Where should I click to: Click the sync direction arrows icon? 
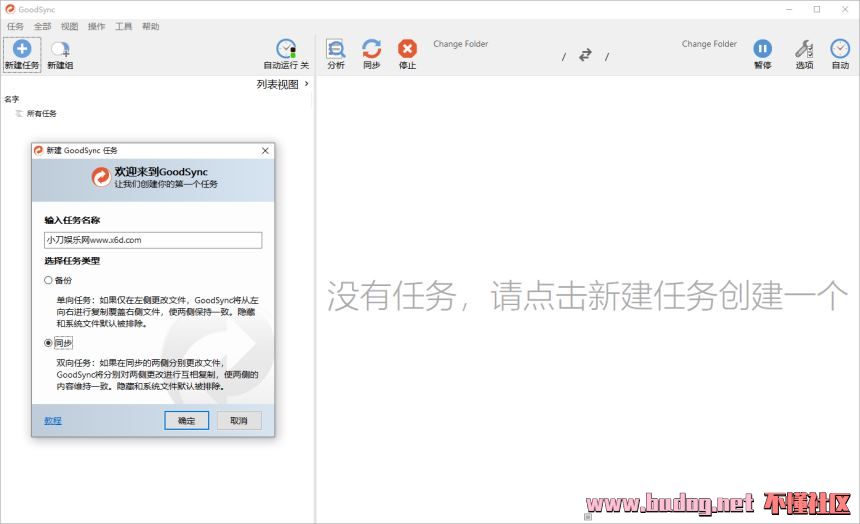coord(585,55)
